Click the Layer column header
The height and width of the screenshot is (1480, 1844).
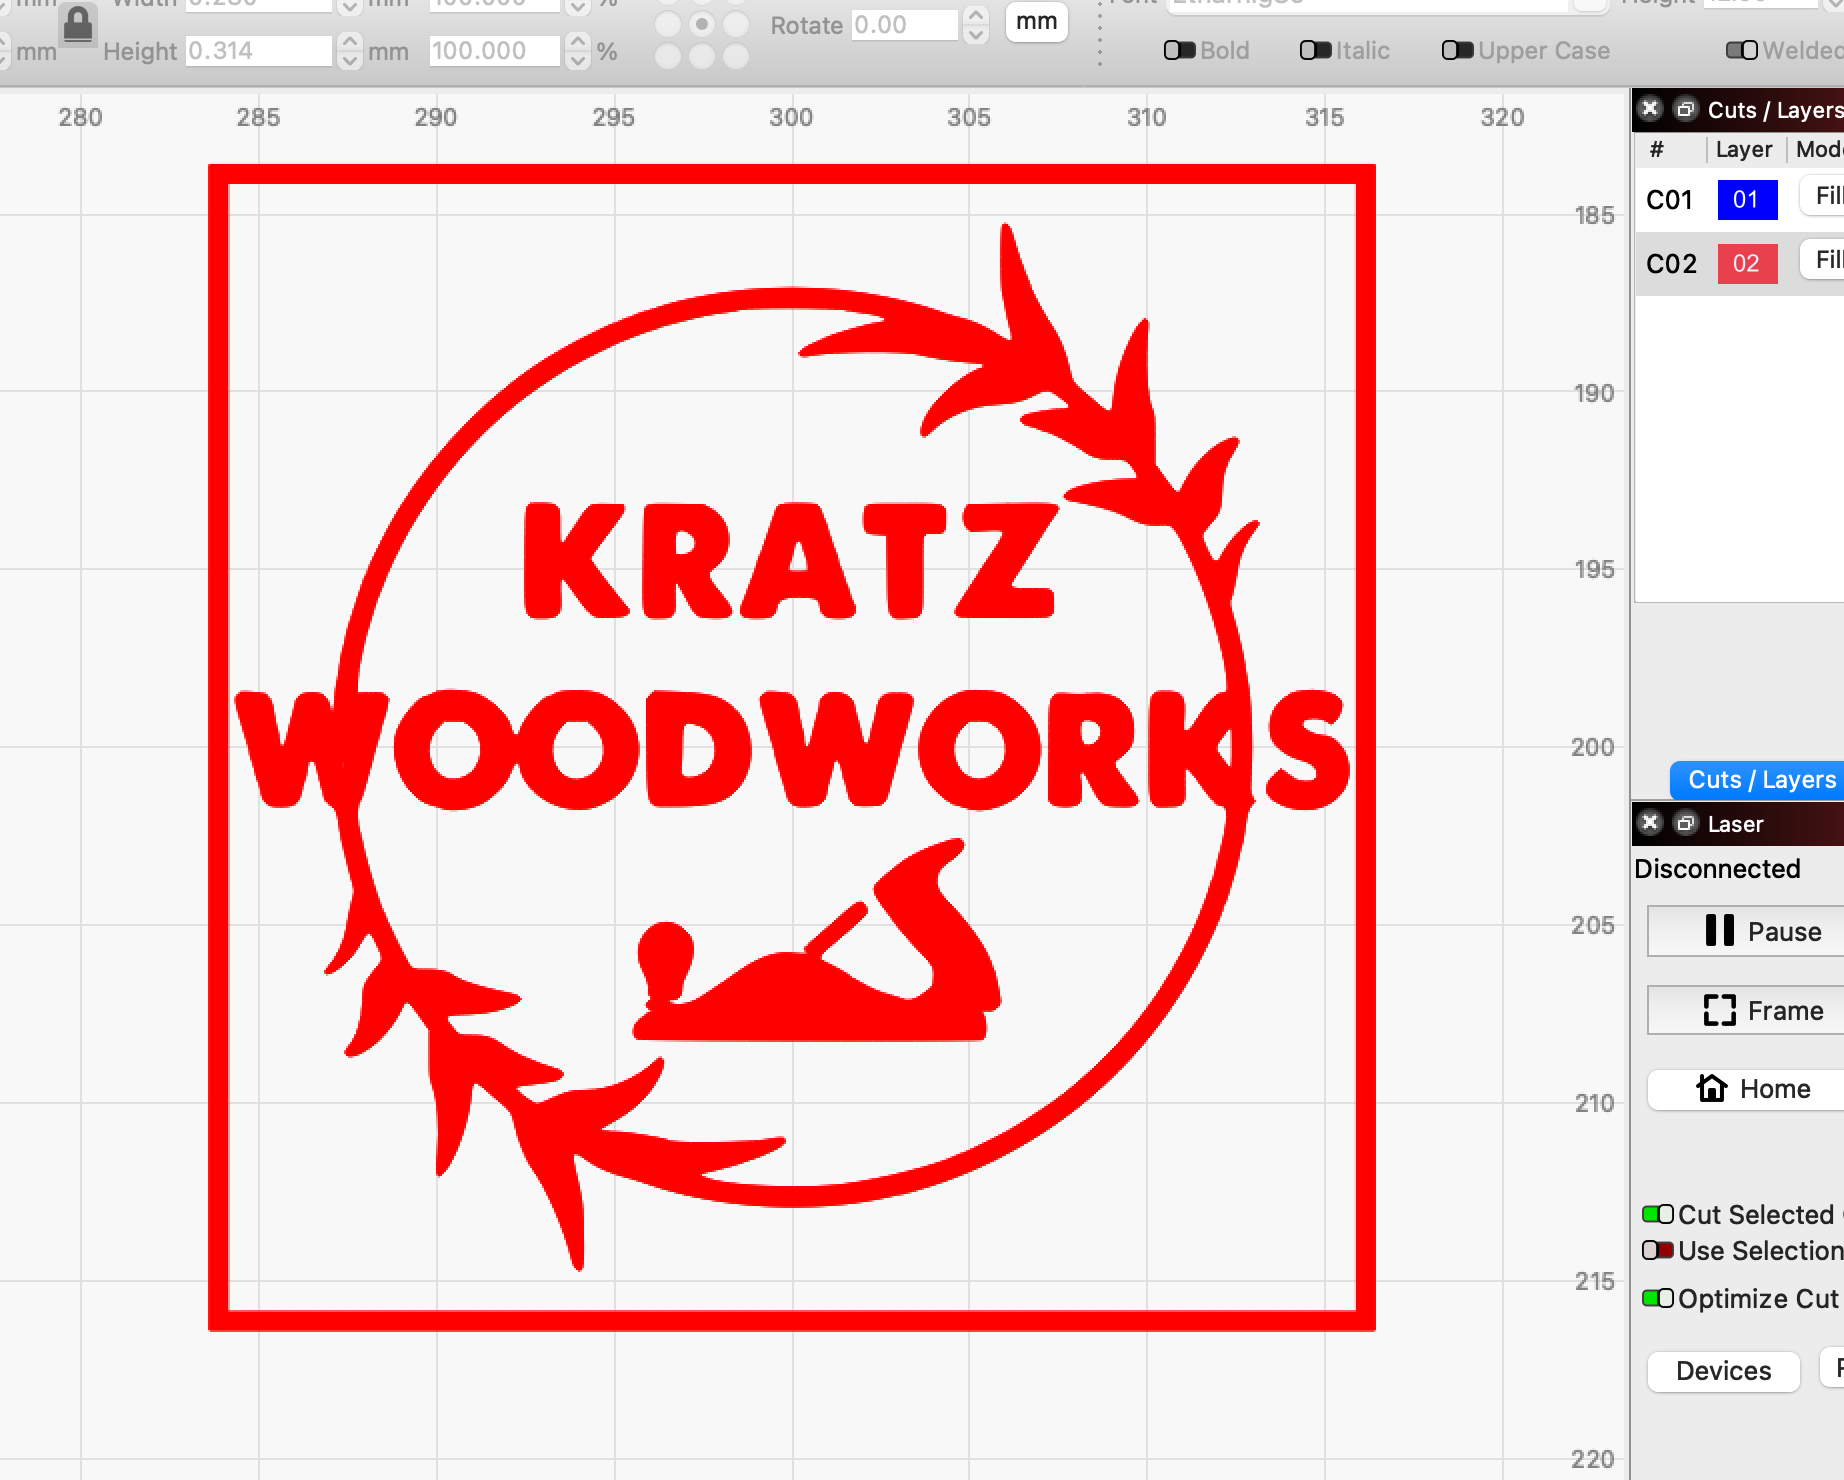(1744, 149)
